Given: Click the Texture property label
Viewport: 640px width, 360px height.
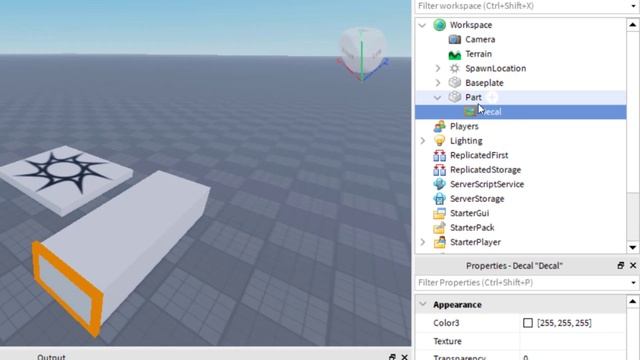Looking at the screenshot, I should 447,341.
